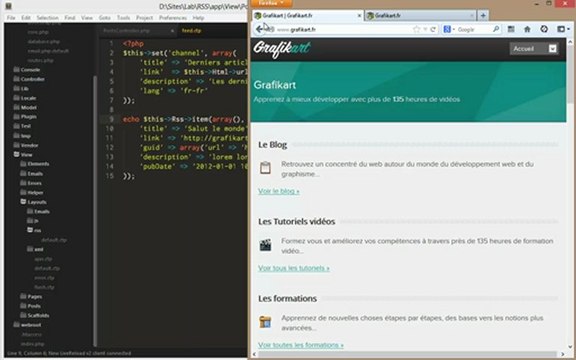Follow 'Voir tous les tutoriels' link
576x360 pixels.
[294, 268]
